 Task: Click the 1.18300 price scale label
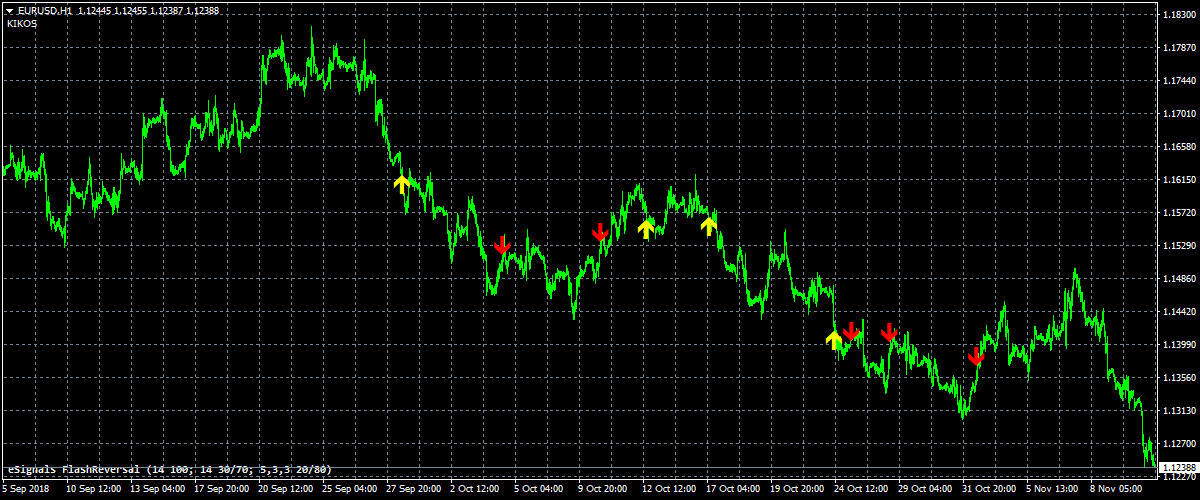[1180, 14]
